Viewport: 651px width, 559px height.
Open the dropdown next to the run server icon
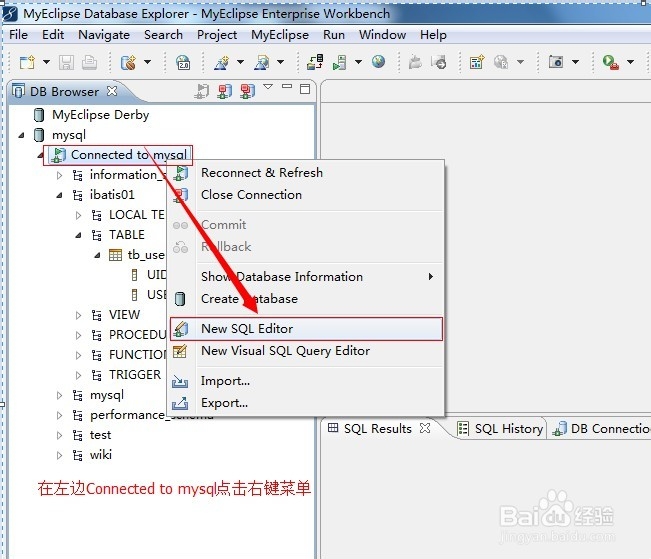click(358, 62)
